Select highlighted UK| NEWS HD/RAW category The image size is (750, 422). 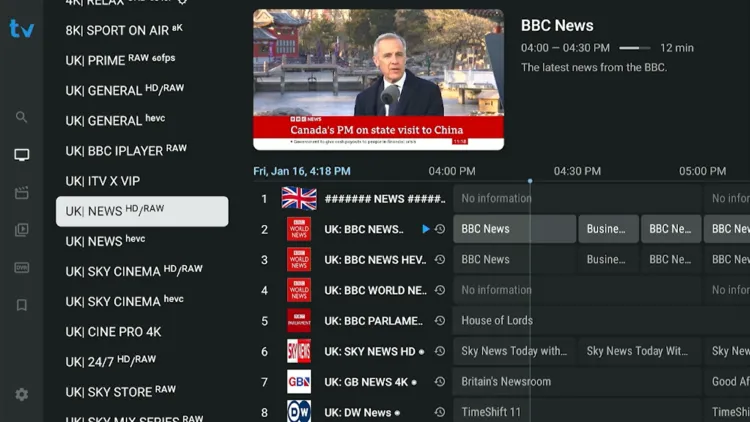point(142,211)
